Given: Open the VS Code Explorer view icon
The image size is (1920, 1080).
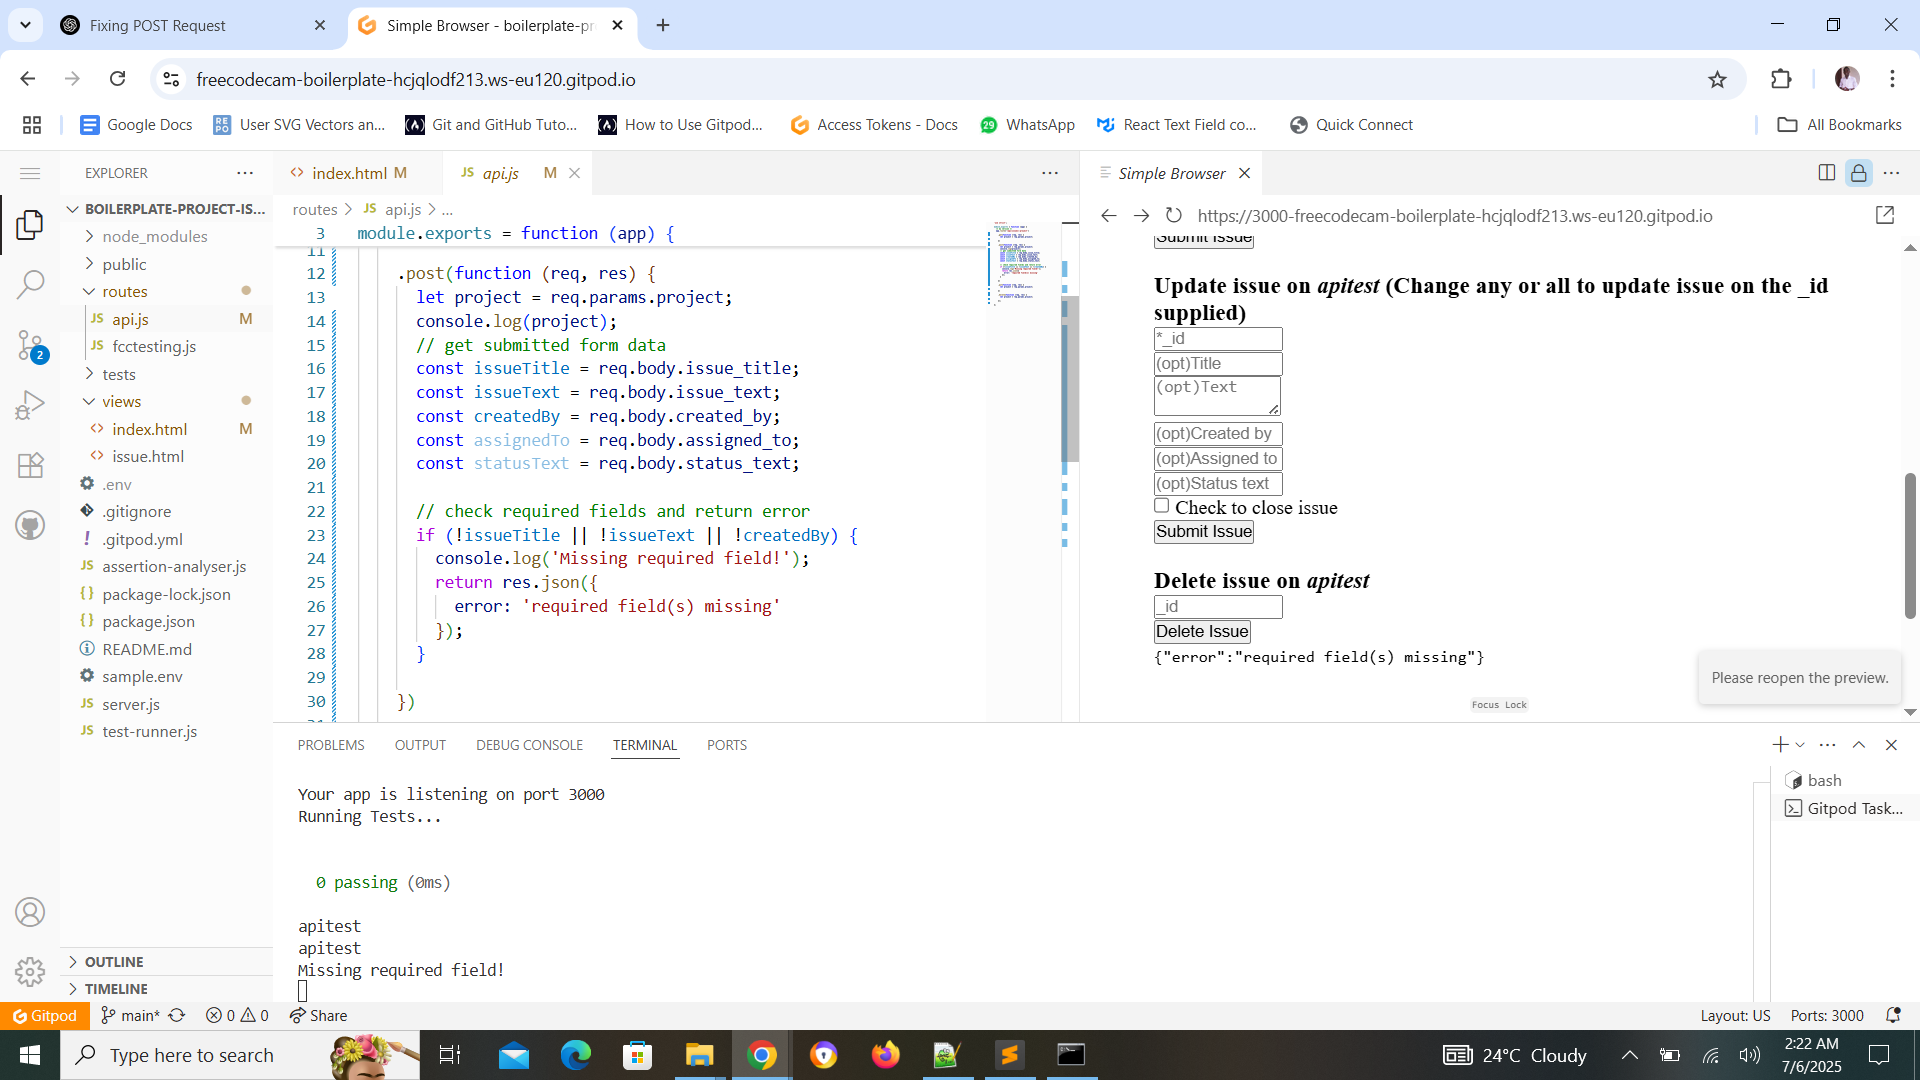Looking at the screenshot, I should click(x=30, y=224).
